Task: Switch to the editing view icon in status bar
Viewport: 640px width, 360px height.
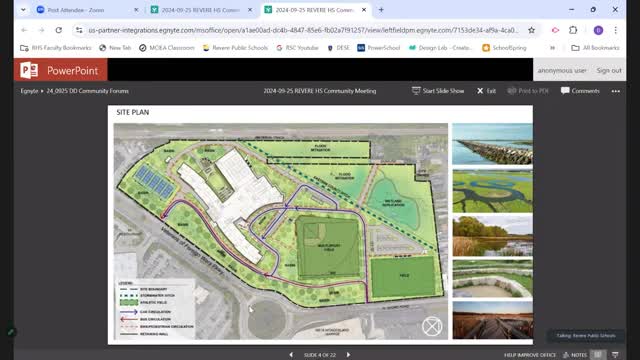Action: (598, 355)
